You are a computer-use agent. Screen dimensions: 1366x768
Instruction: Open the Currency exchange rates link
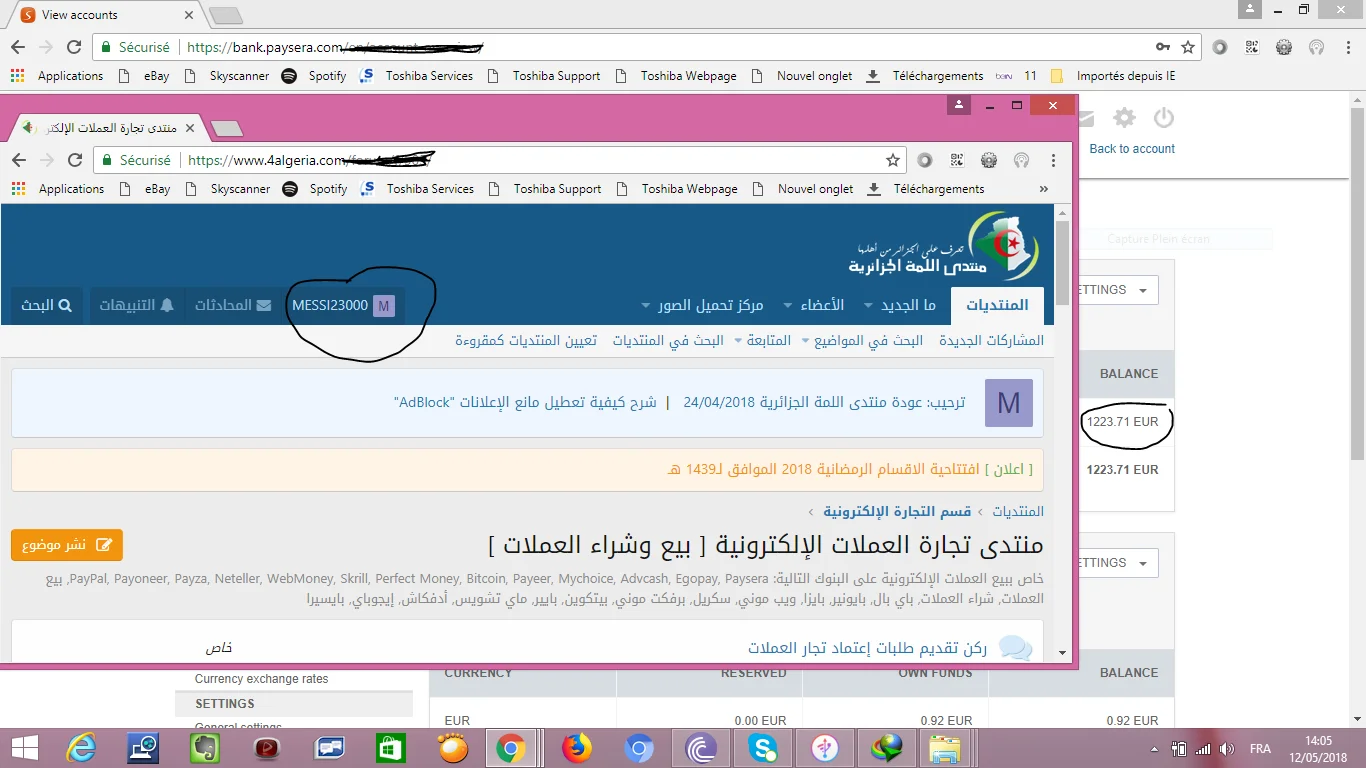(261, 679)
